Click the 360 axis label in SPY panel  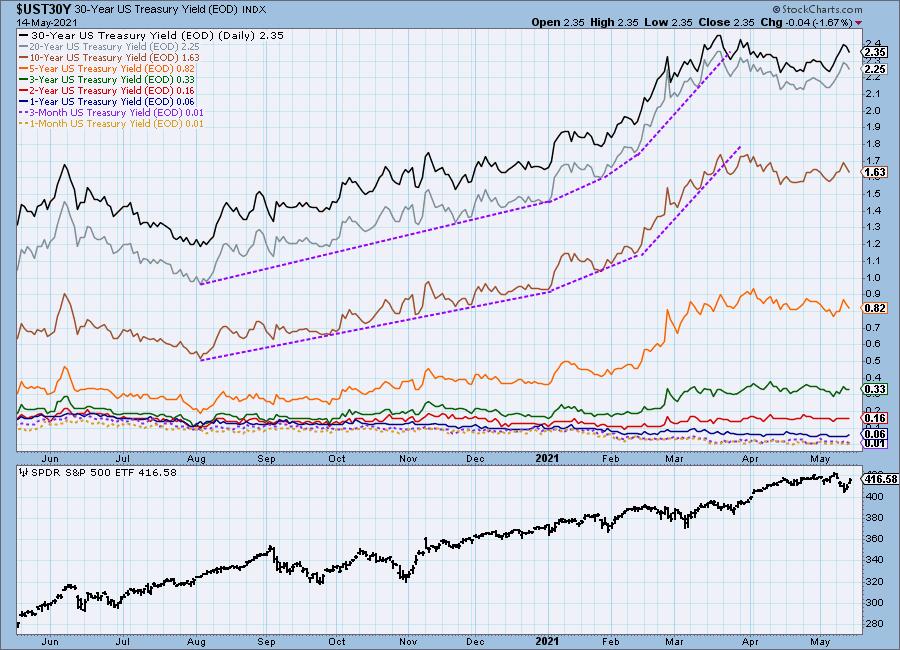[x=874, y=539]
